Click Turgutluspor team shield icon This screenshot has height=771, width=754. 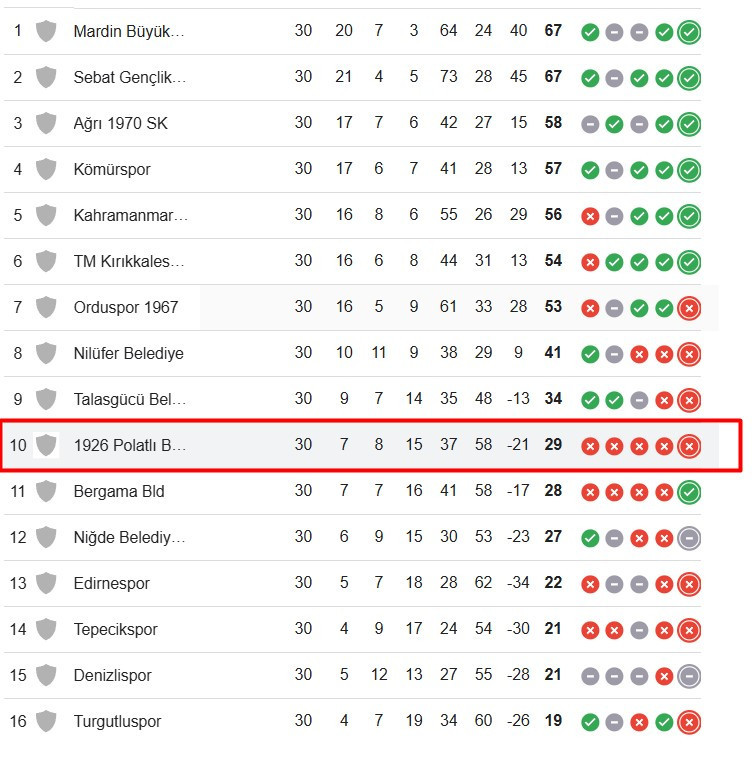[x=46, y=721]
